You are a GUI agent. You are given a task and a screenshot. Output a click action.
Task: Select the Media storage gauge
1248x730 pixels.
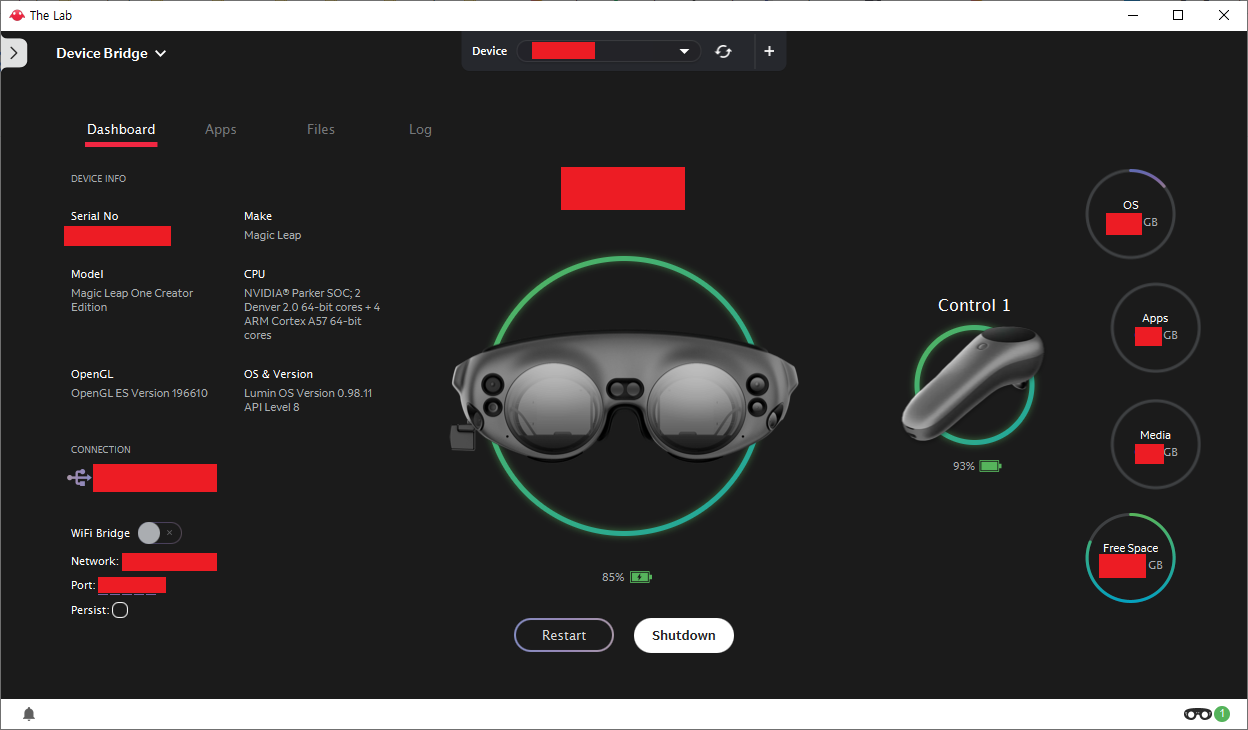tap(1155, 444)
